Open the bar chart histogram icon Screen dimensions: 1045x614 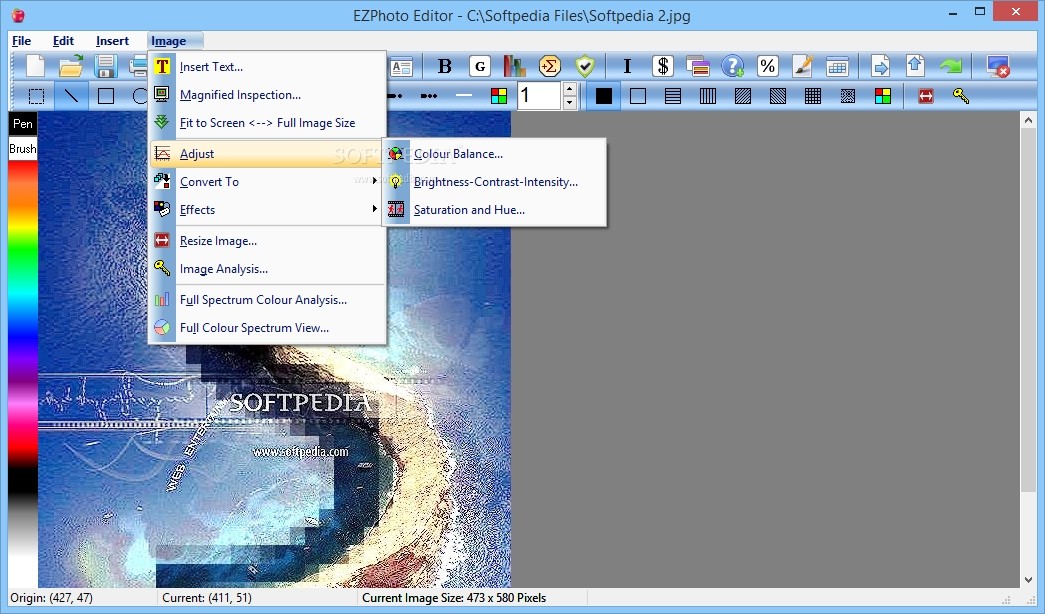(x=514, y=66)
